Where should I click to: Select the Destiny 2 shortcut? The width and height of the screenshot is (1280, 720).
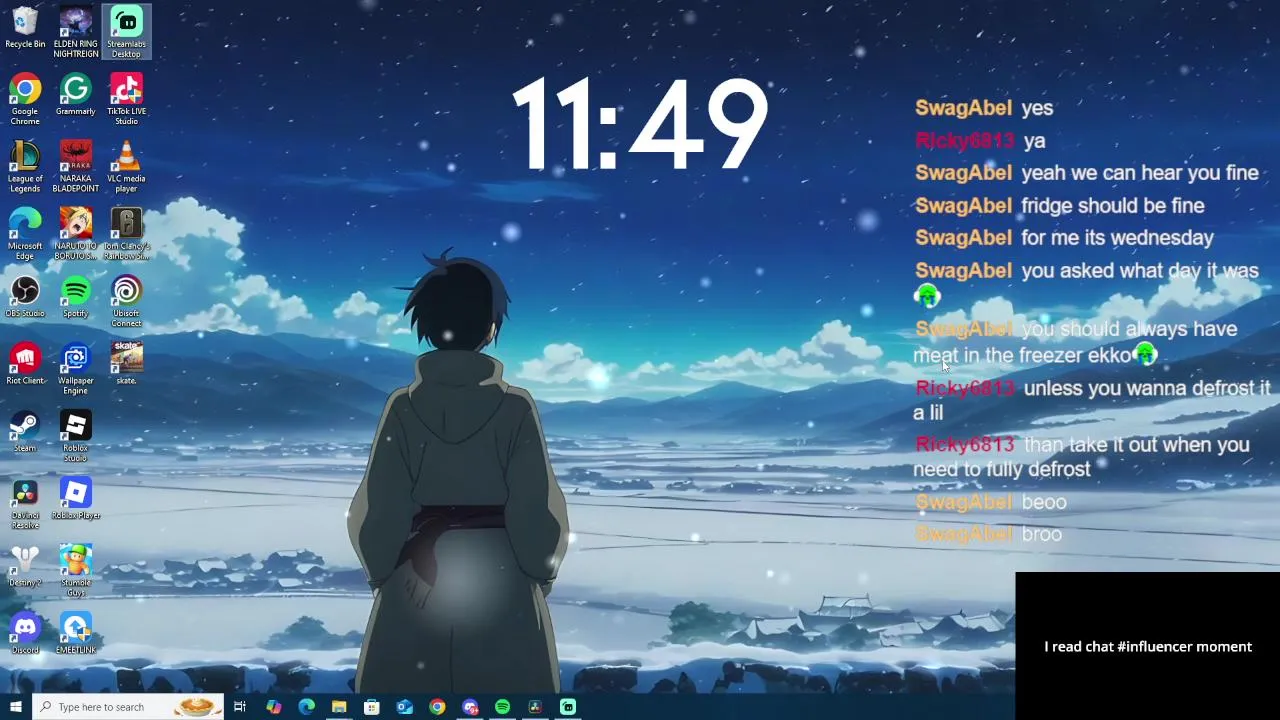point(25,566)
